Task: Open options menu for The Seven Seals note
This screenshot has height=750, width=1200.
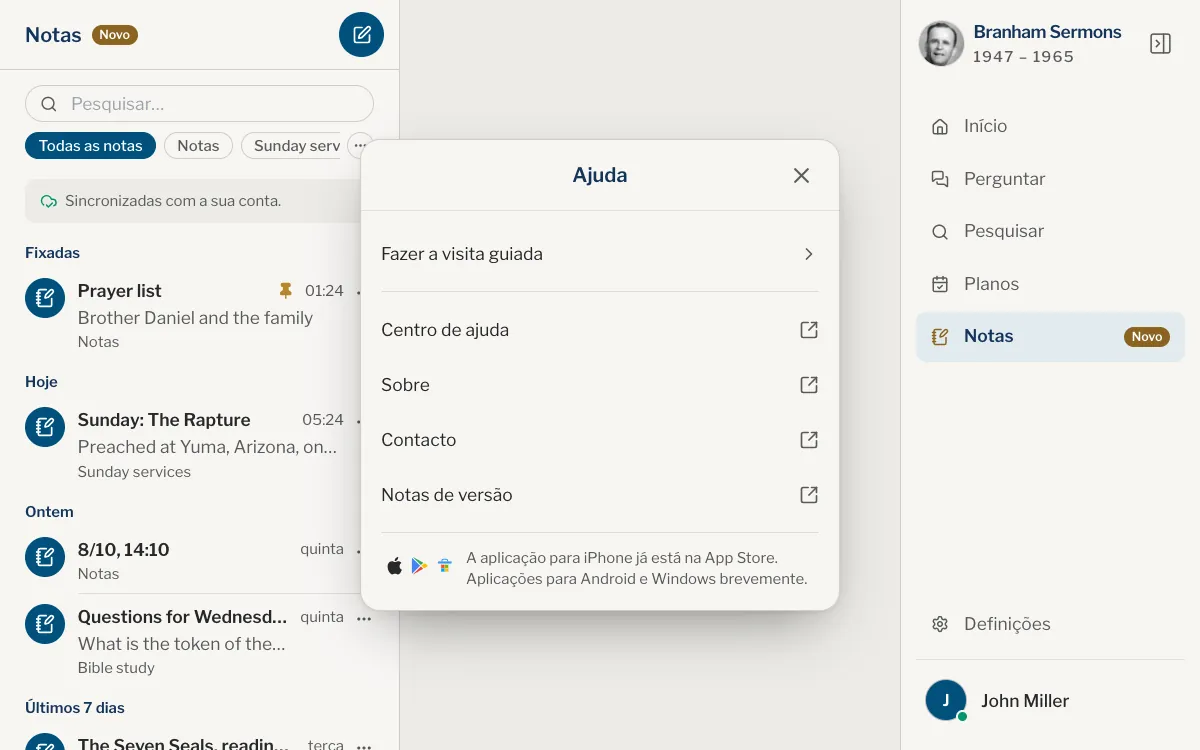Action: pos(364,746)
